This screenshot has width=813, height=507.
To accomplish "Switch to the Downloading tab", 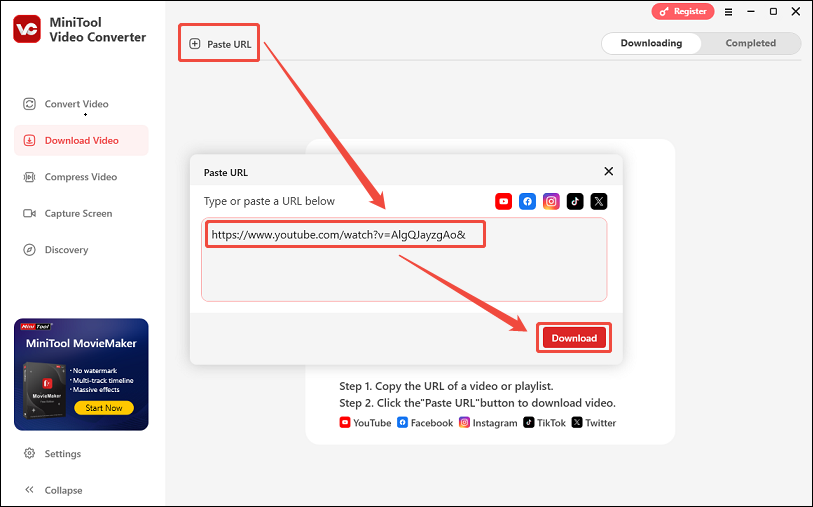I will pyautogui.click(x=651, y=43).
